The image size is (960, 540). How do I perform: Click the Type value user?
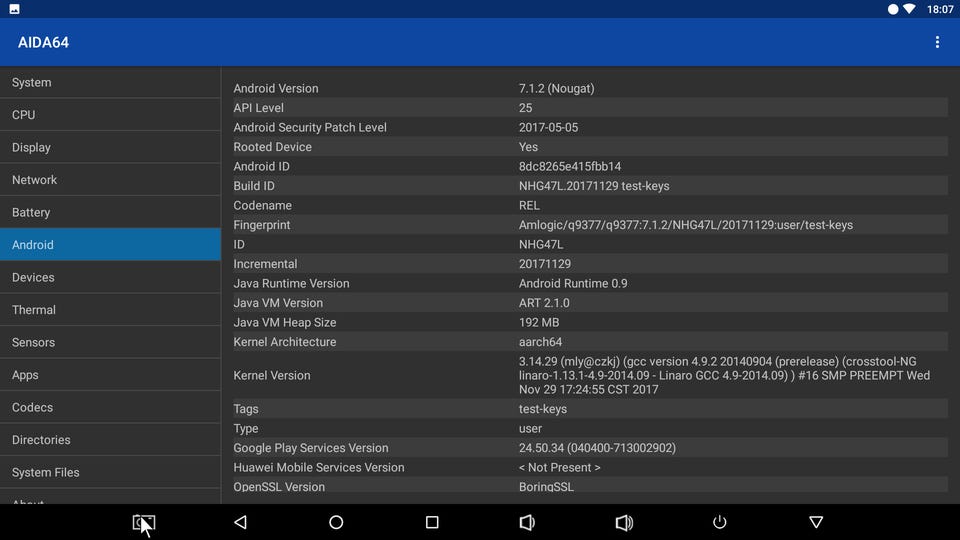pos(530,429)
